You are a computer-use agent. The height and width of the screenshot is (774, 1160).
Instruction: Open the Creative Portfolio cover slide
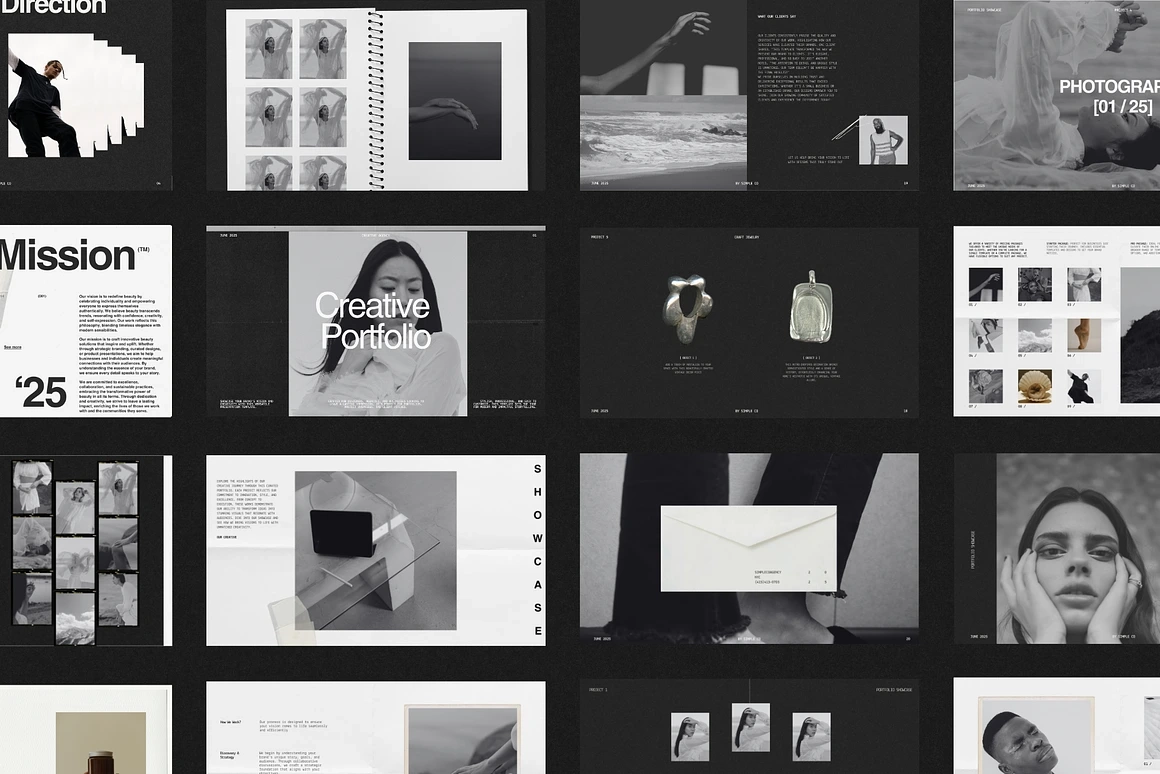coord(376,322)
